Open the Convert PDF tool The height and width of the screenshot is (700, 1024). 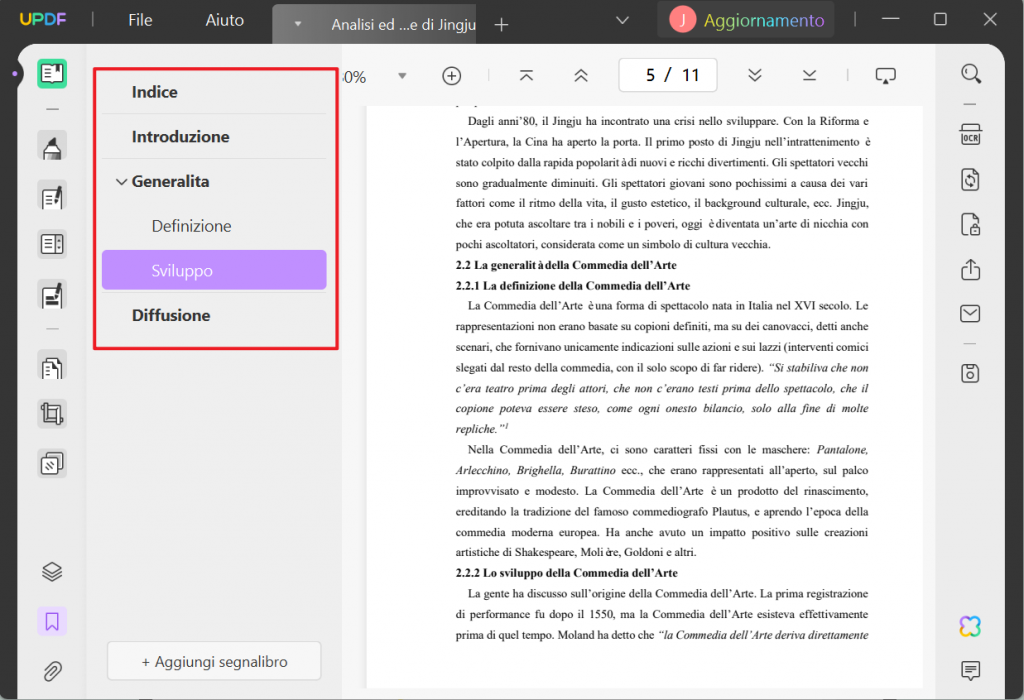tap(969, 179)
